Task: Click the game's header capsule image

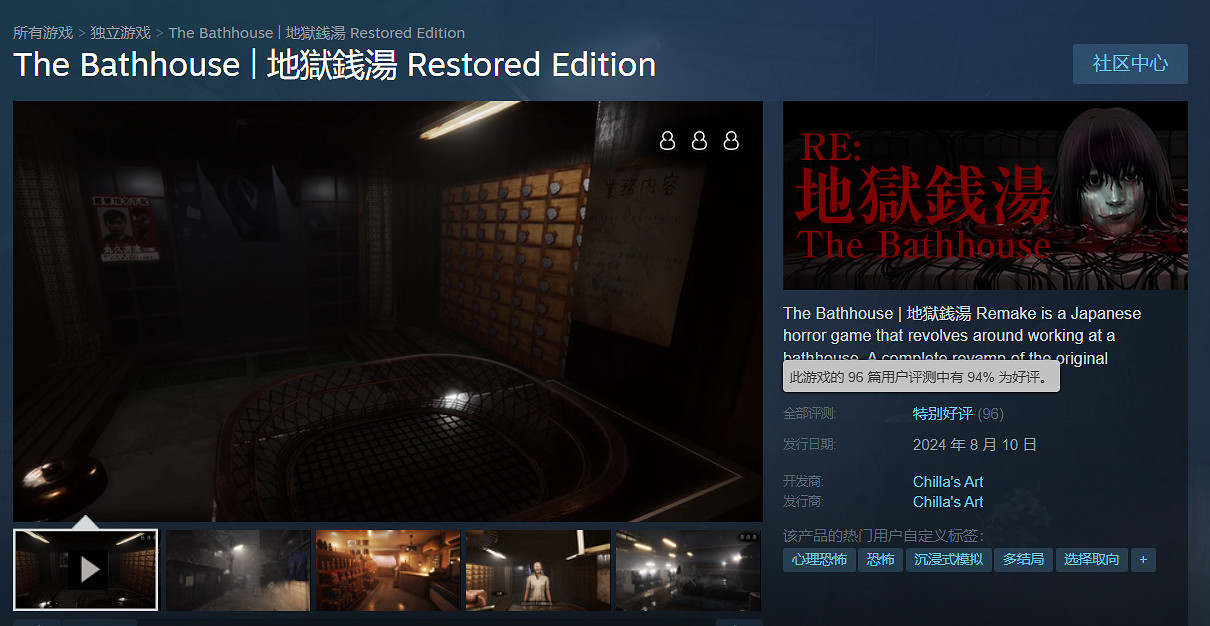Action: [985, 195]
